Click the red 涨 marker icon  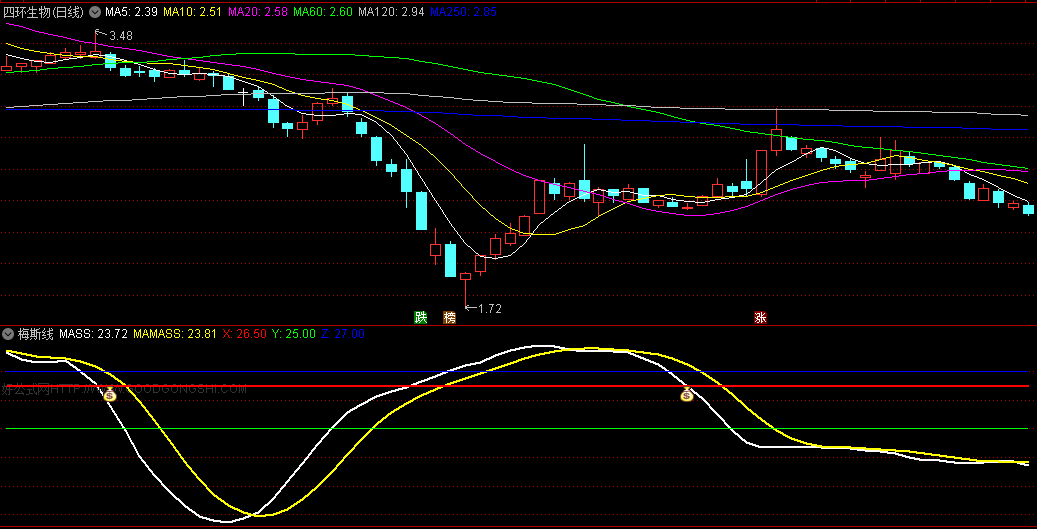point(761,318)
